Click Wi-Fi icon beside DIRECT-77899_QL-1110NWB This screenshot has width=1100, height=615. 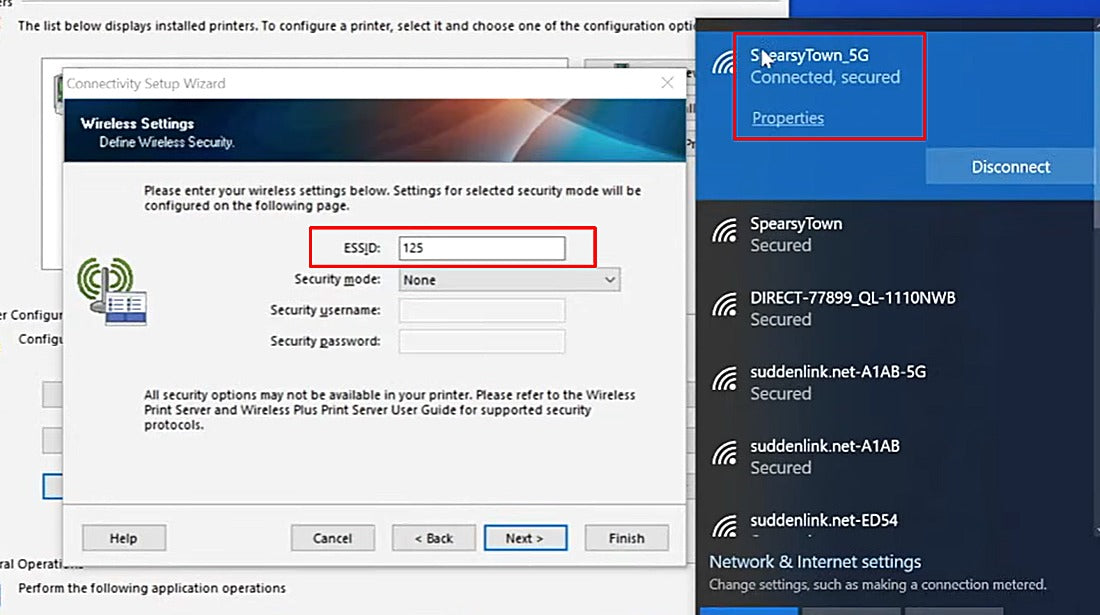[x=724, y=306]
